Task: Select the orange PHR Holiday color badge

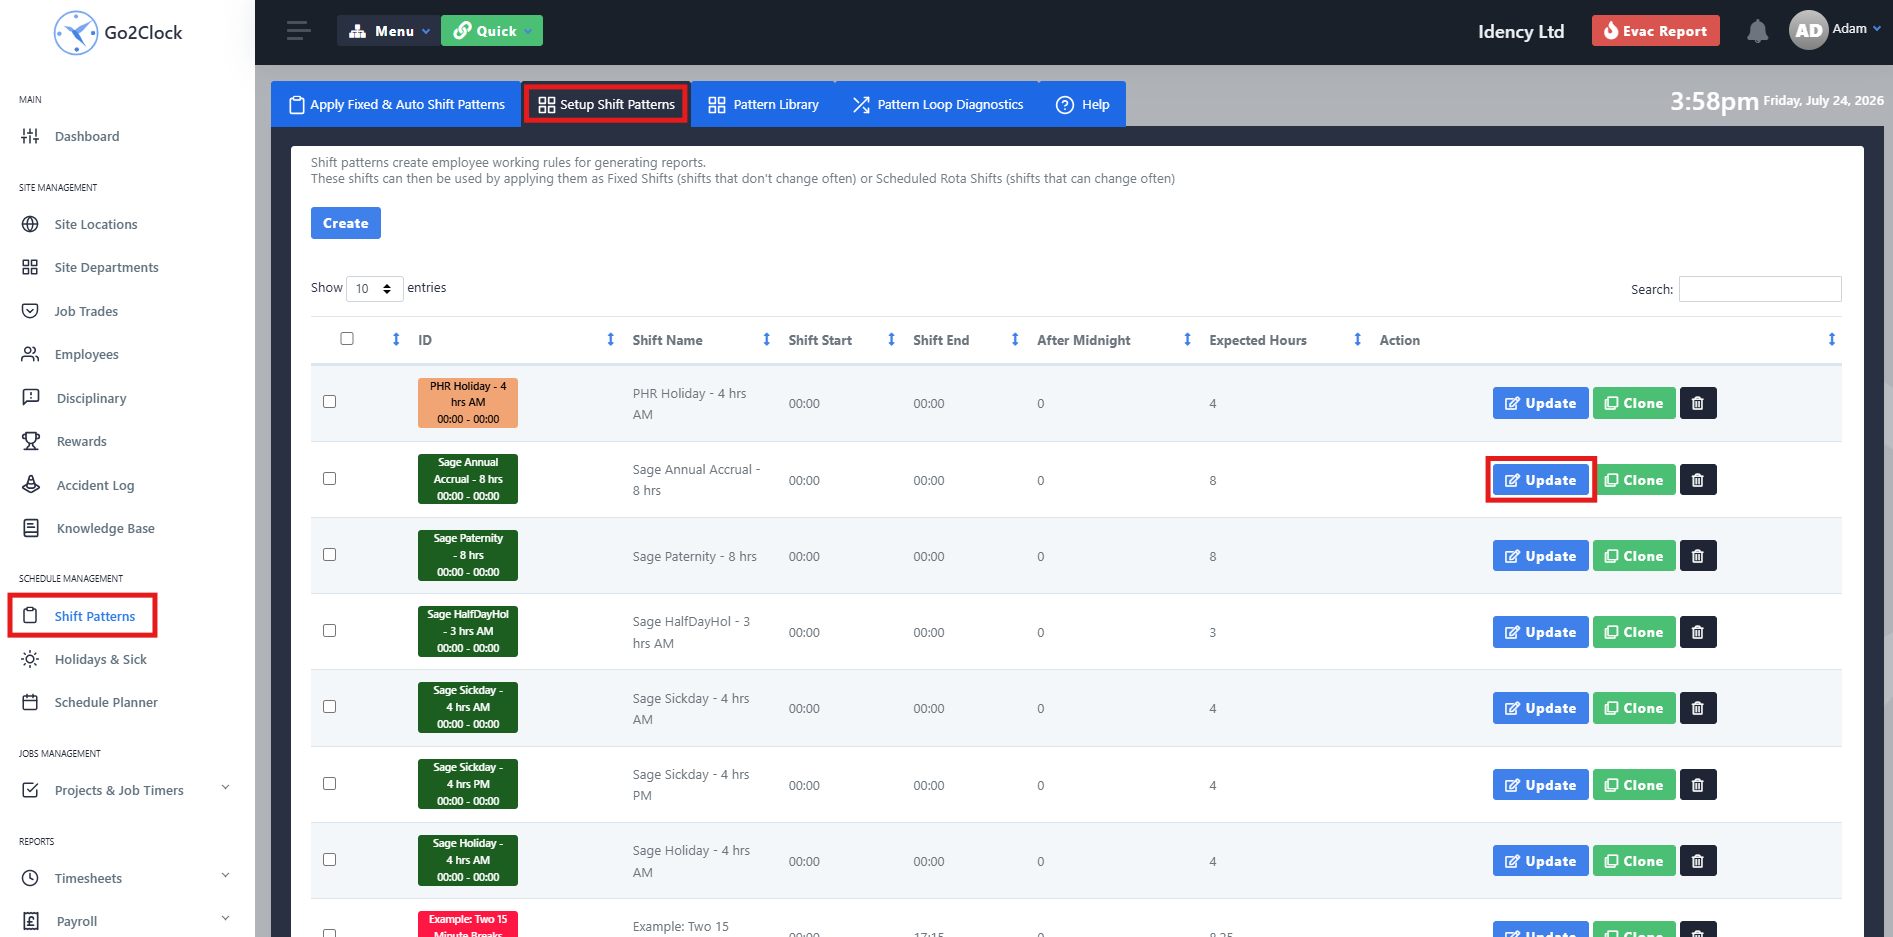Action: coord(468,402)
